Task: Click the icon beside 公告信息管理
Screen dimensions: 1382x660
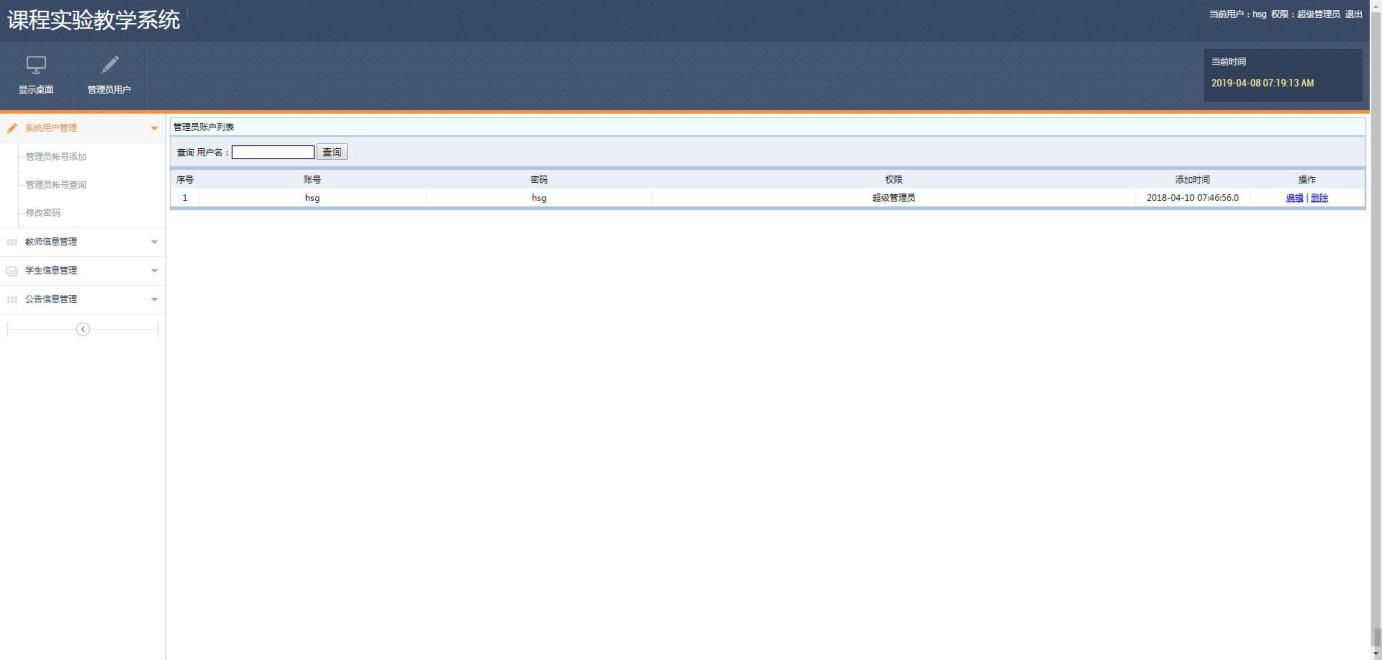Action: (12, 299)
